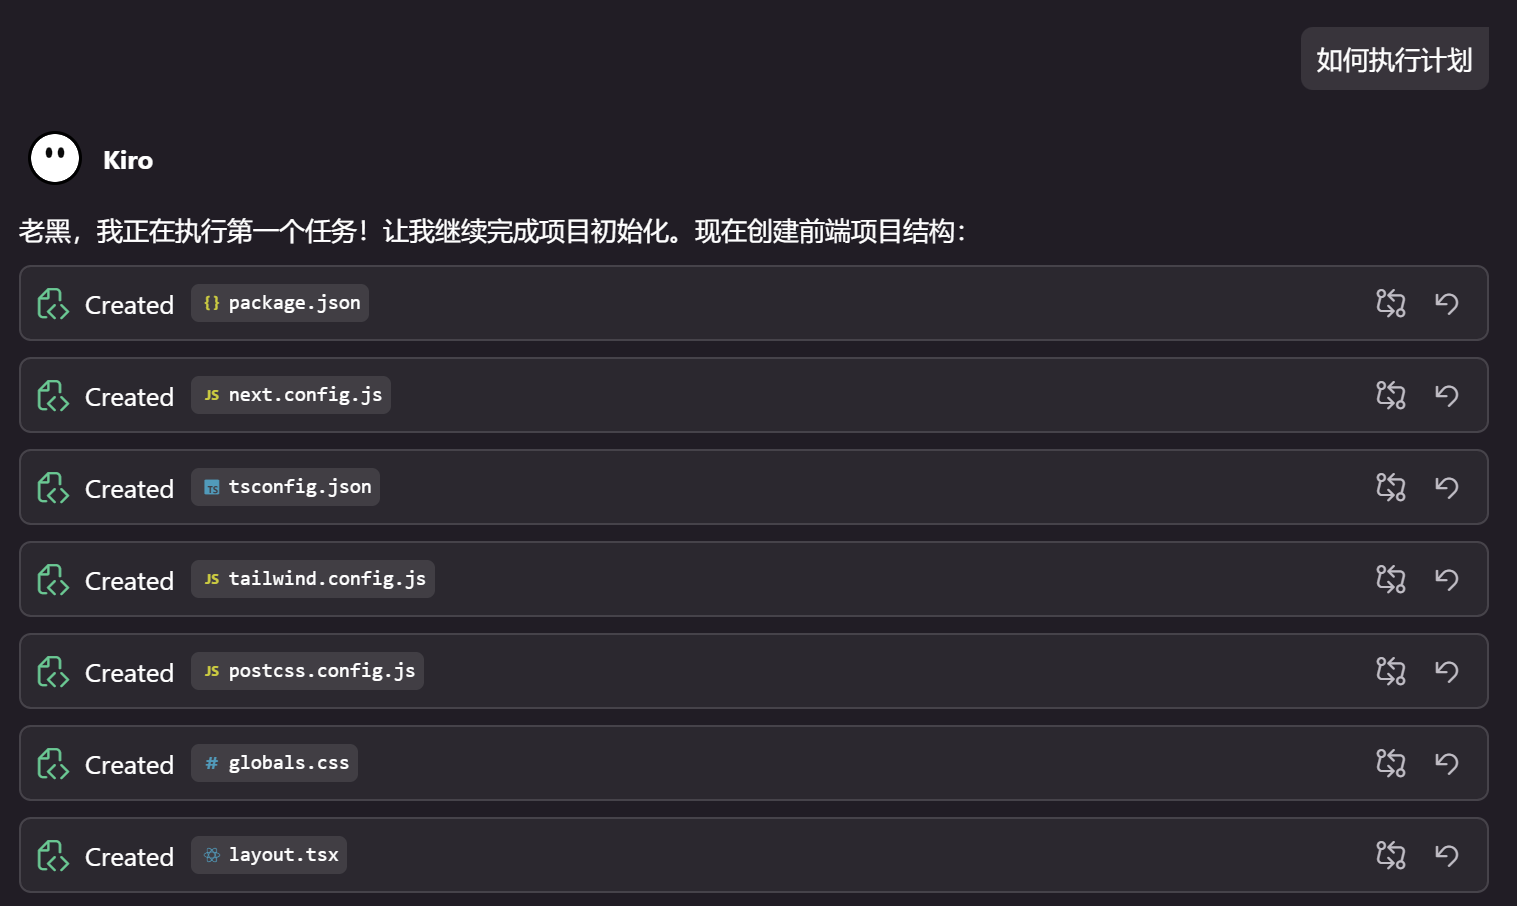Undo the layout.tsx file creation
Image resolution: width=1517 pixels, height=906 pixels.
click(1447, 855)
